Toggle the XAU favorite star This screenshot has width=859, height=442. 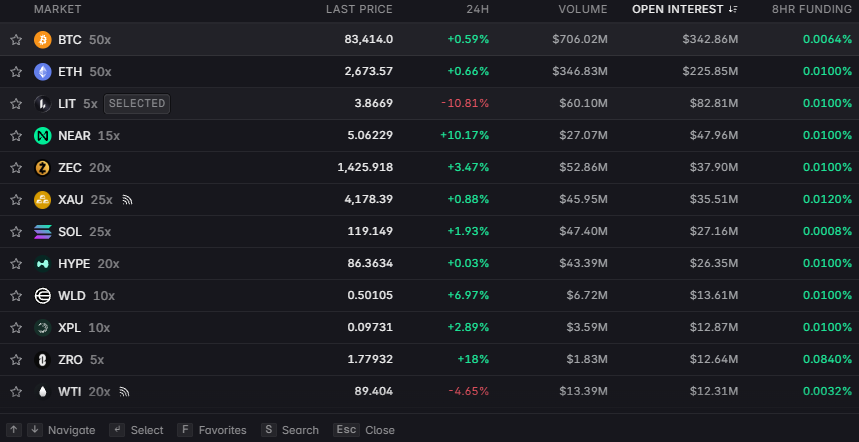tap(16, 200)
